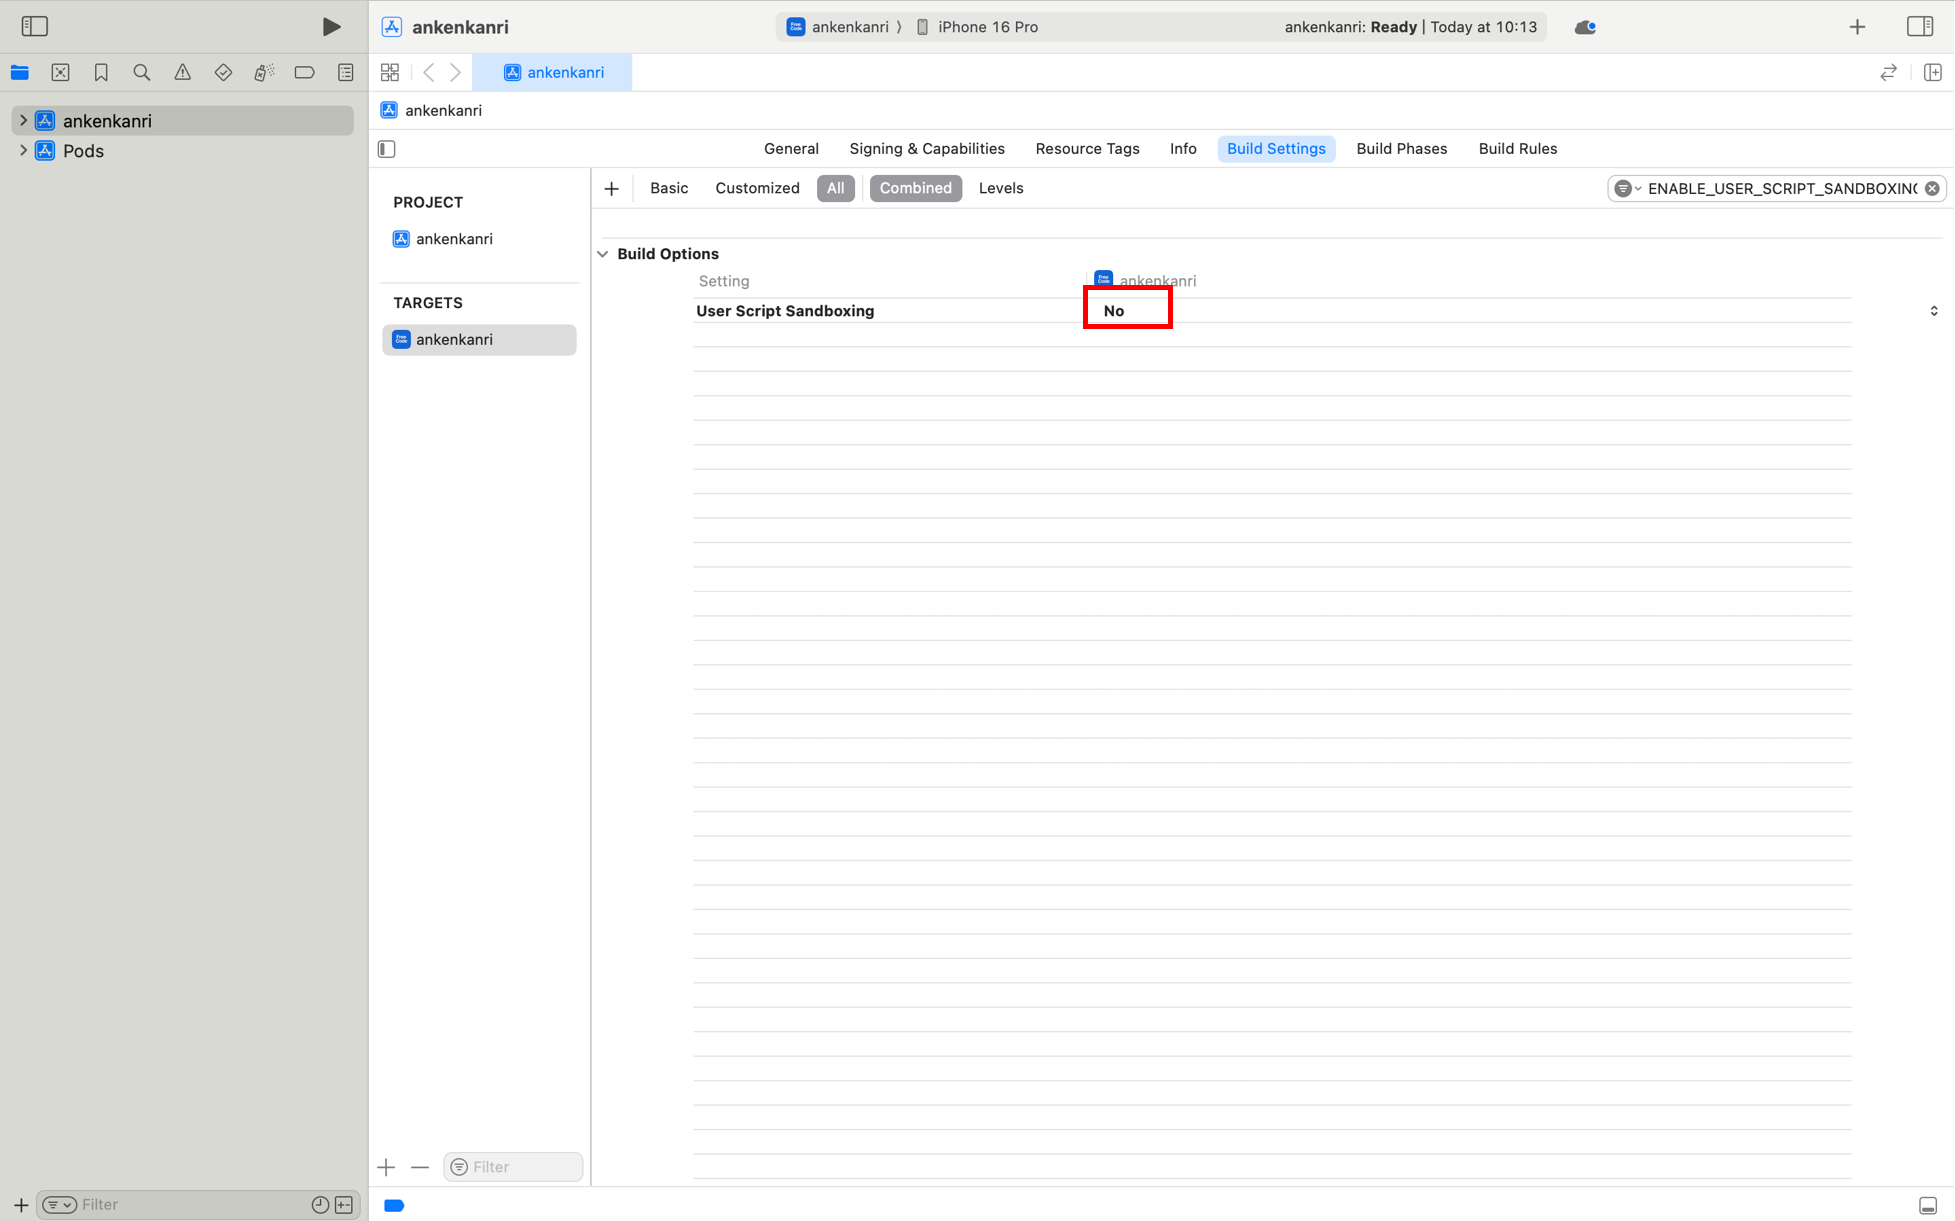Collapse the Build Options section

click(603, 254)
